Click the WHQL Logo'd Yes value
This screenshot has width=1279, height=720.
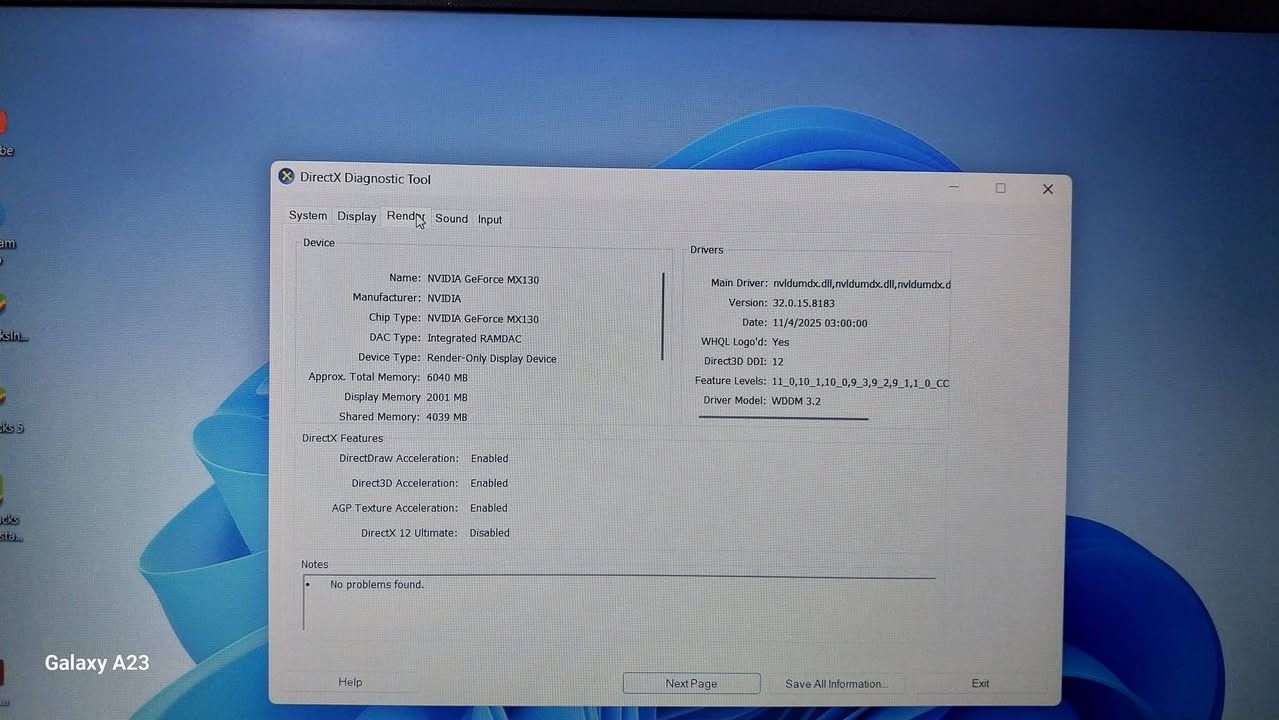780,342
